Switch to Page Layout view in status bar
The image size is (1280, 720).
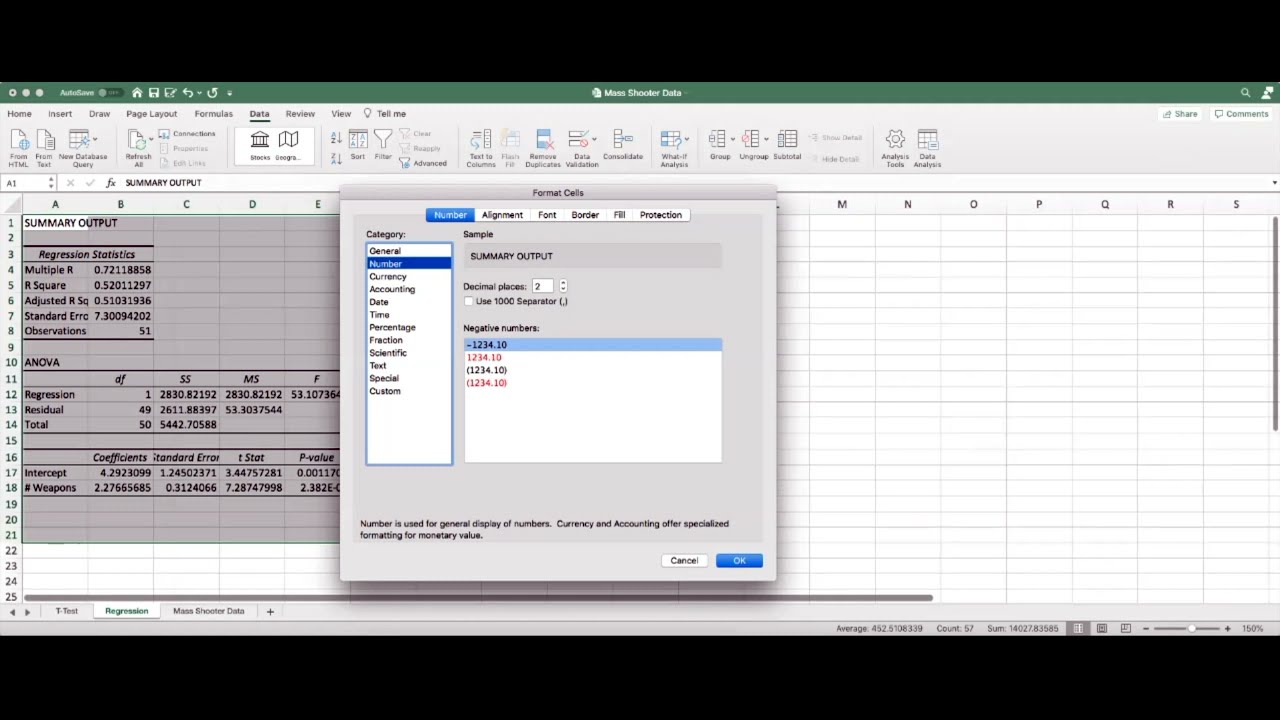1101,628
